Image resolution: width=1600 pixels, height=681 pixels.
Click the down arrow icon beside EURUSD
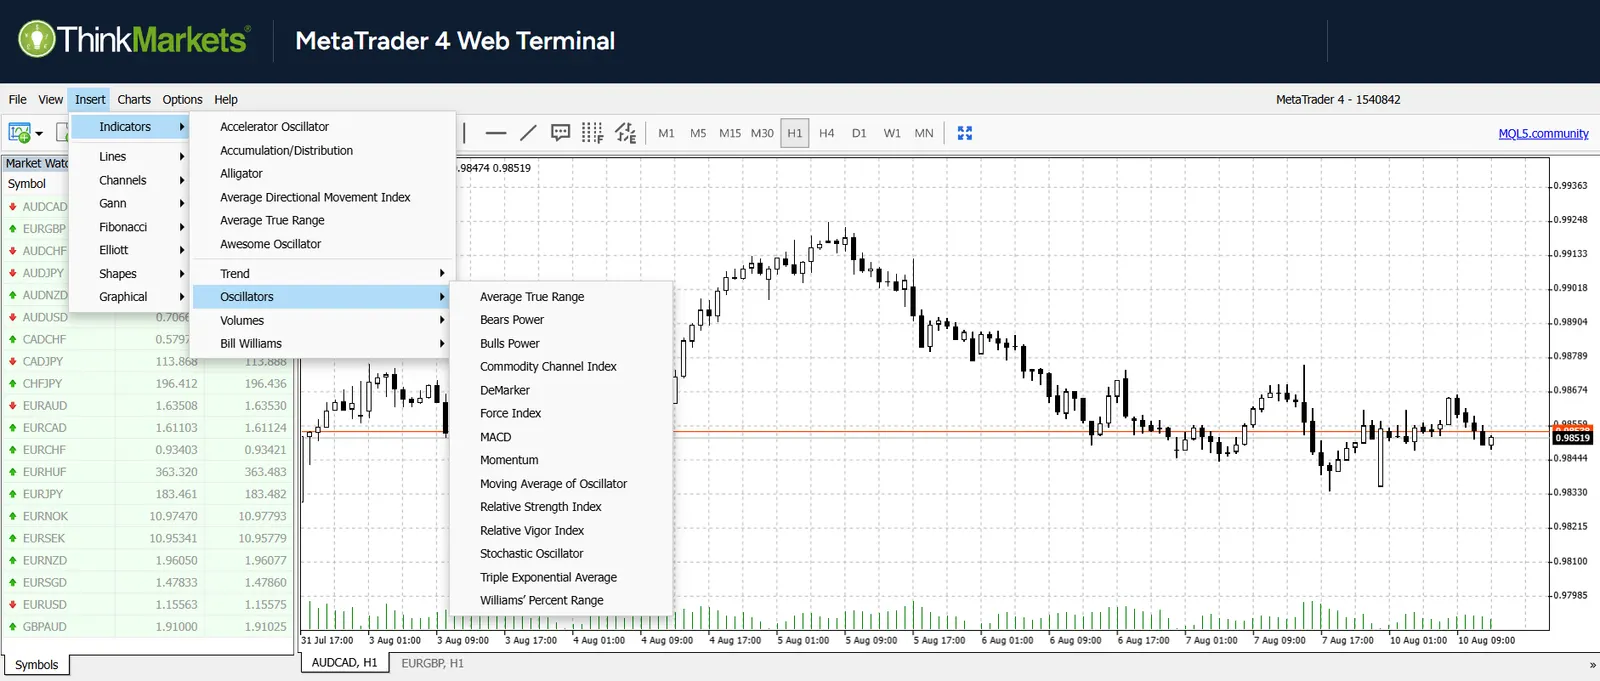13,605
